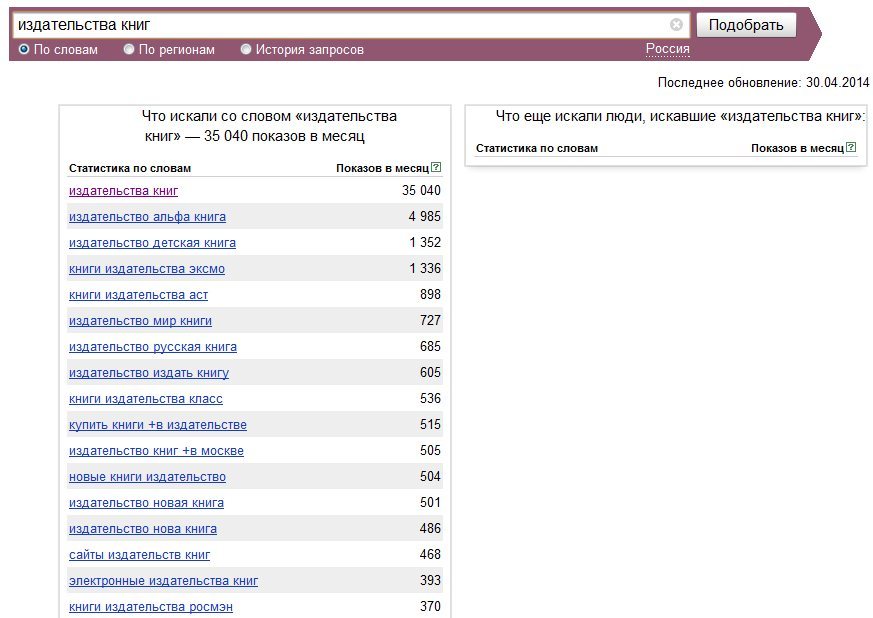The width and height of the screenshot is (873, 618).
Task: Click the value '504' in the table
Action: 430,476
